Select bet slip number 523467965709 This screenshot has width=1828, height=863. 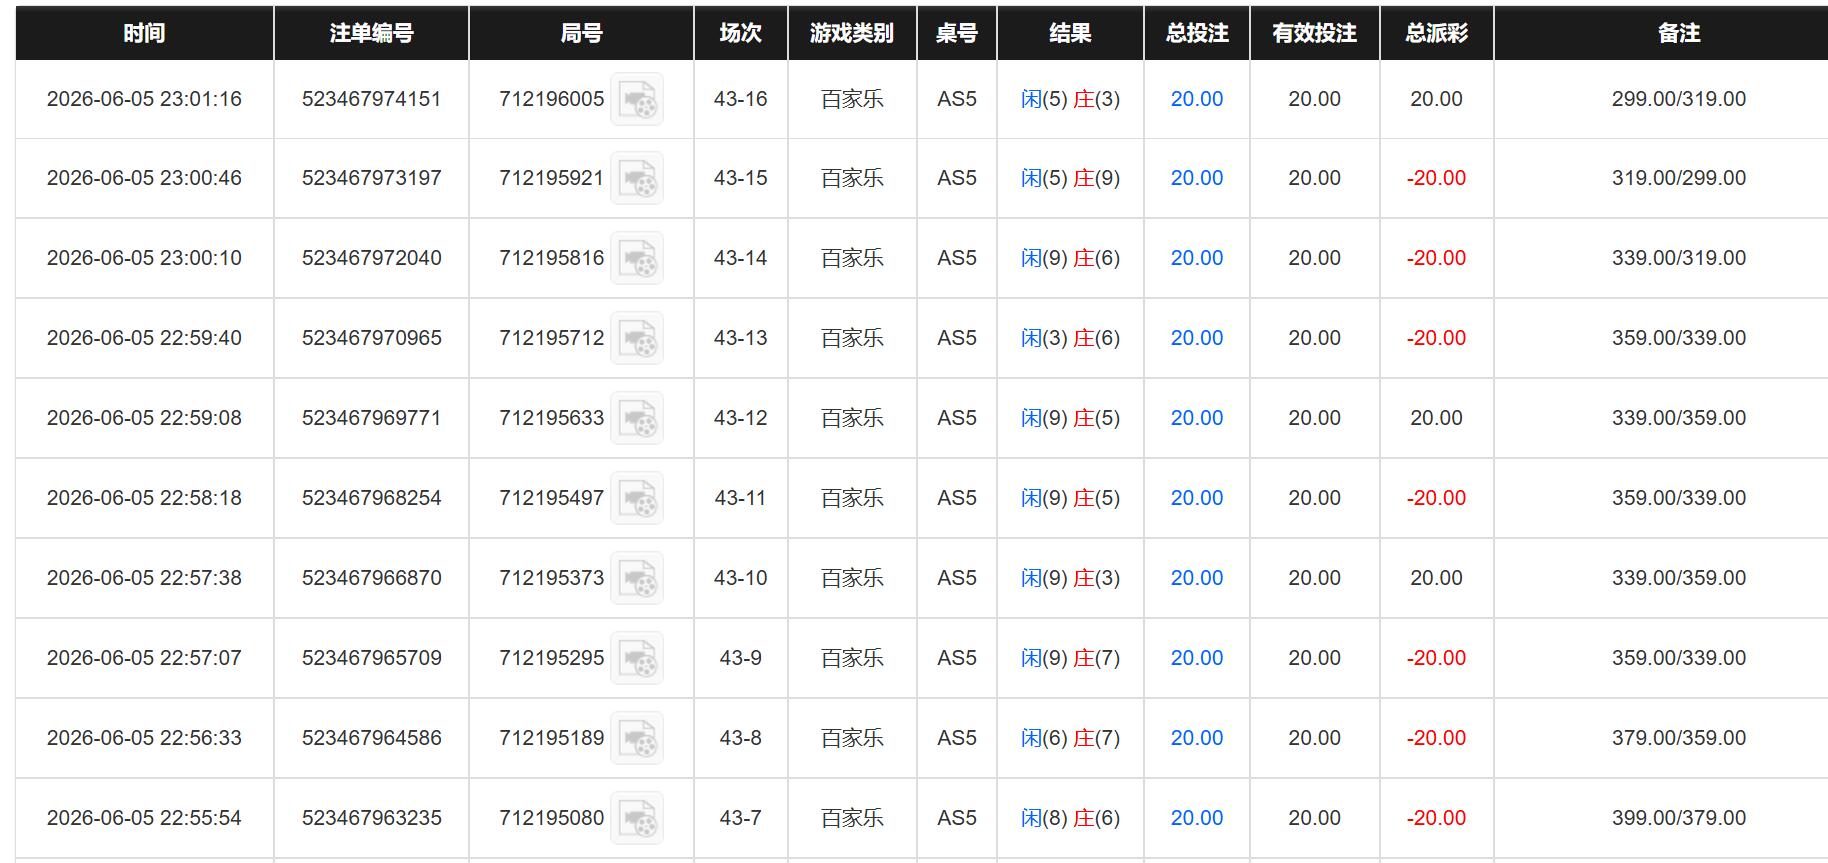(371, 658)
